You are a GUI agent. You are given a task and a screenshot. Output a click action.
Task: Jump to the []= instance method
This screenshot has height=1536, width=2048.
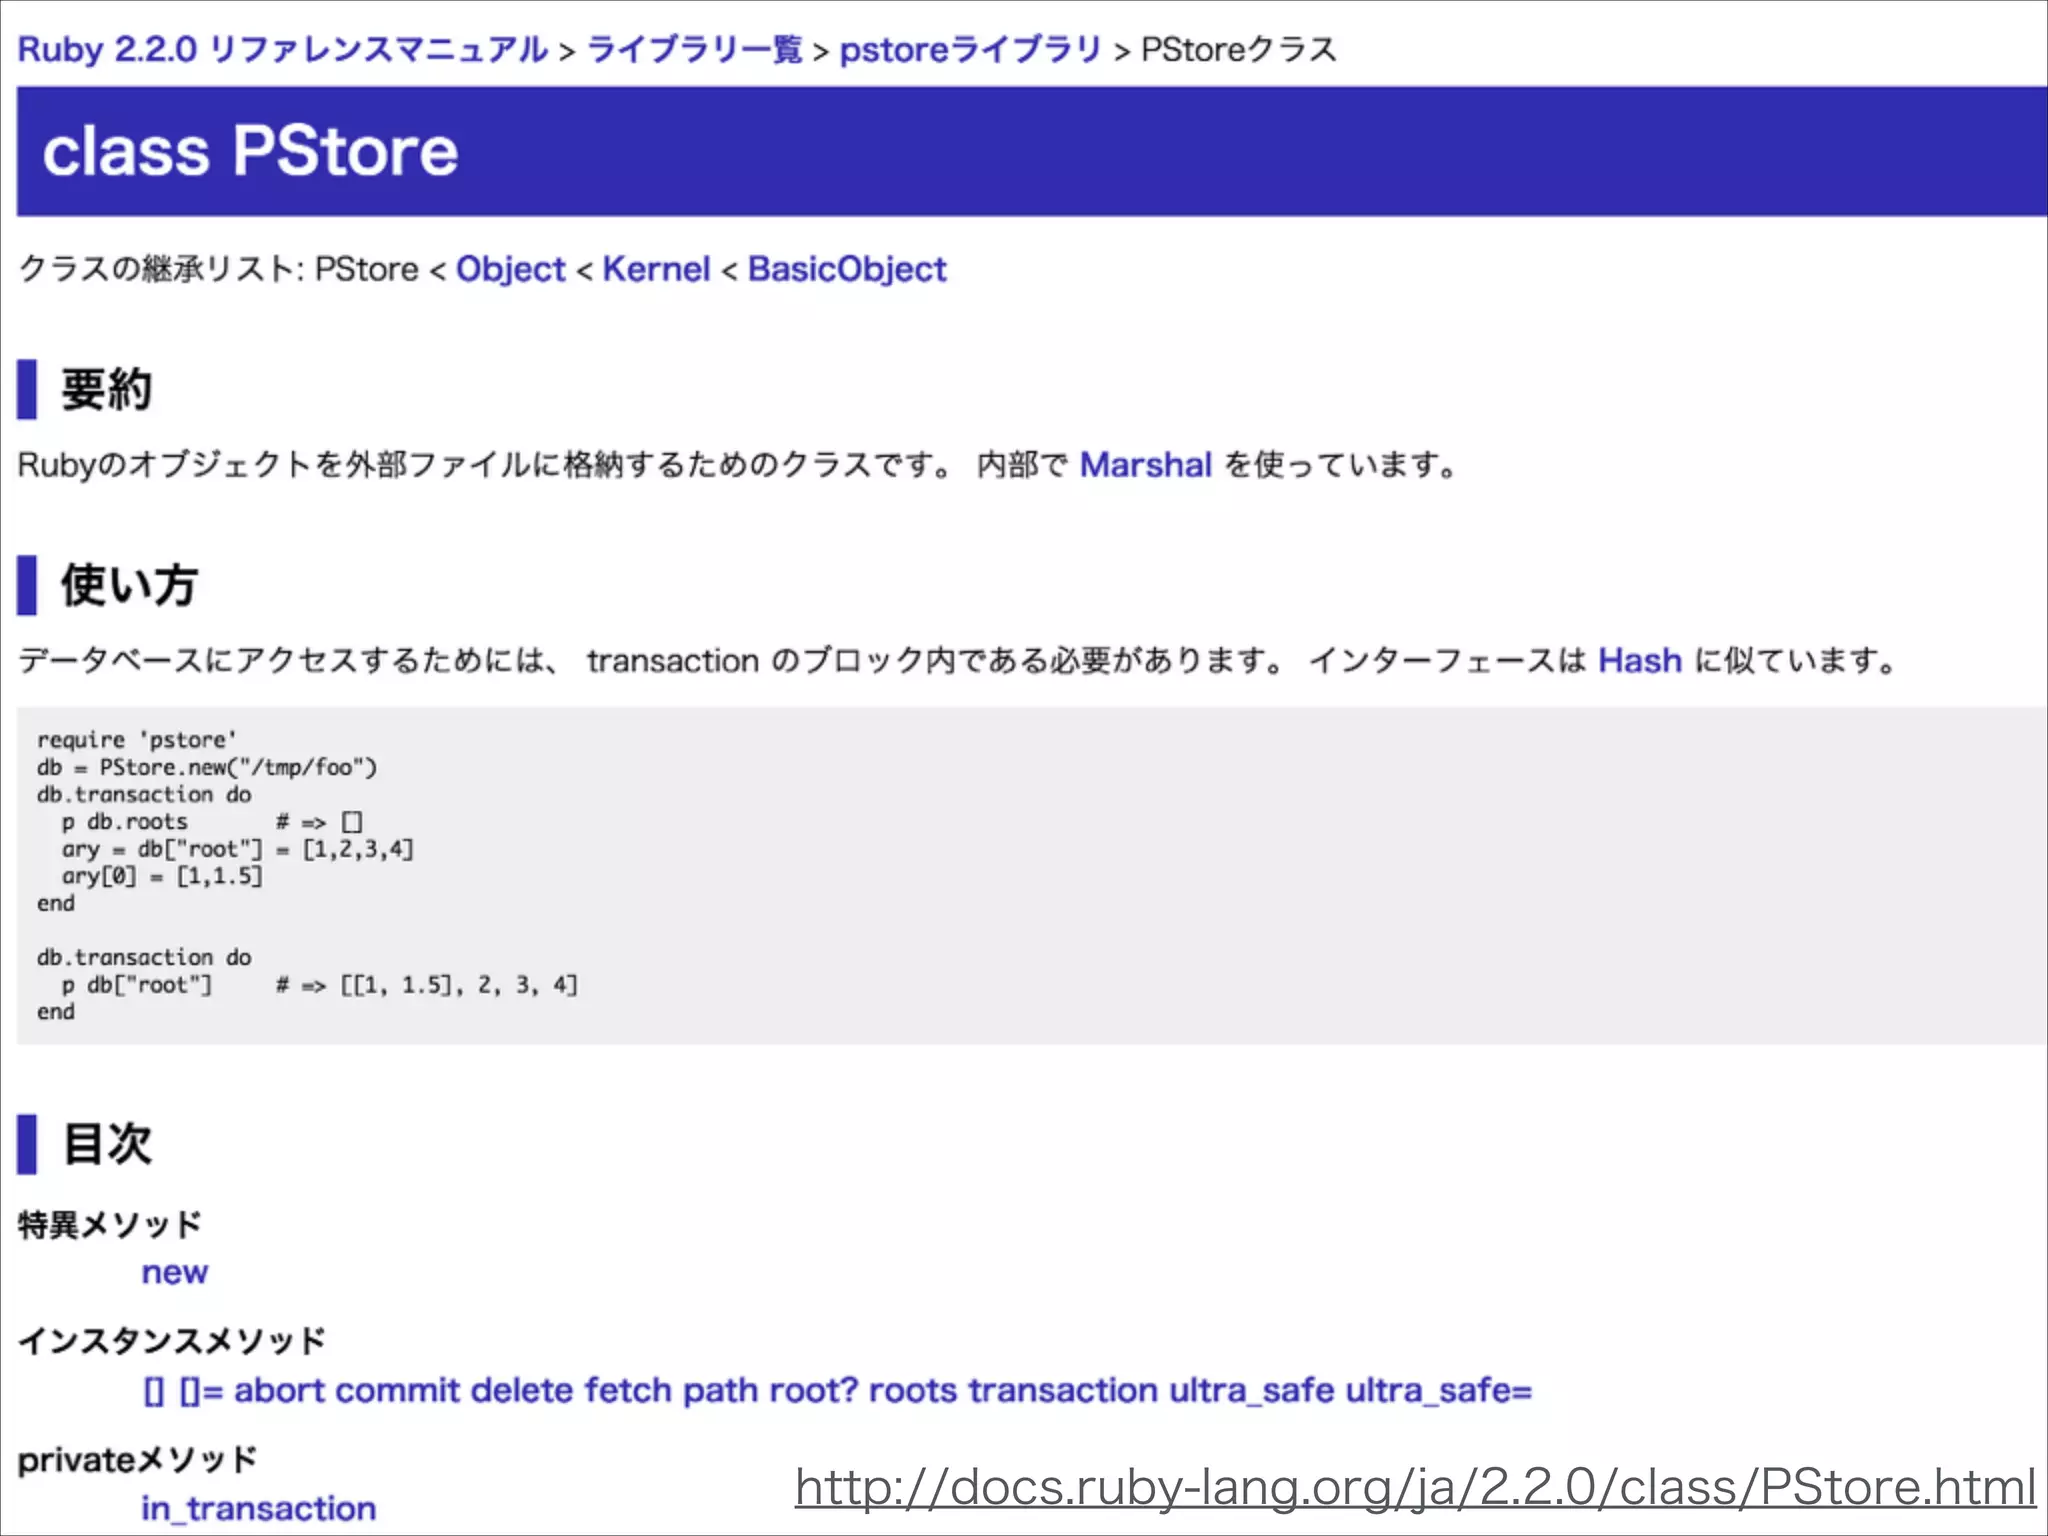point(201,1391)
